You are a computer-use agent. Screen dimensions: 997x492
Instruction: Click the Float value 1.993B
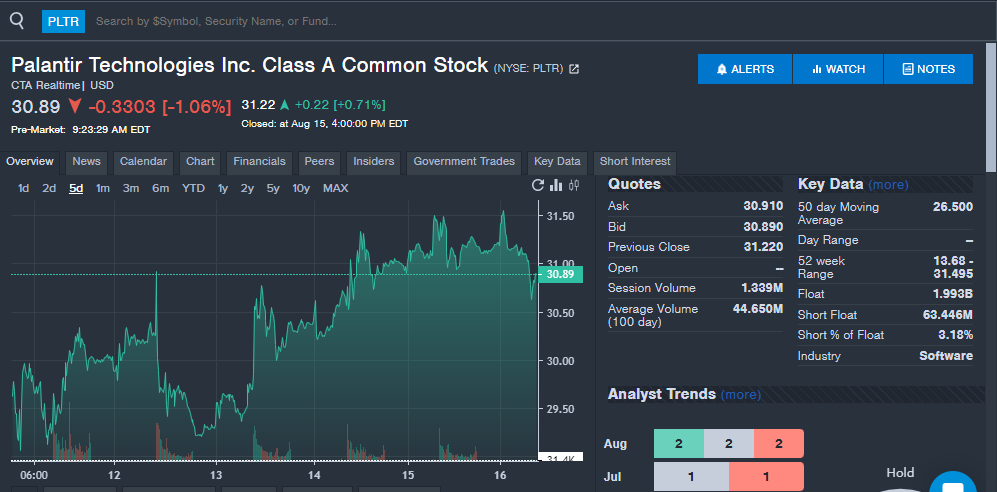tap(952, 294)
